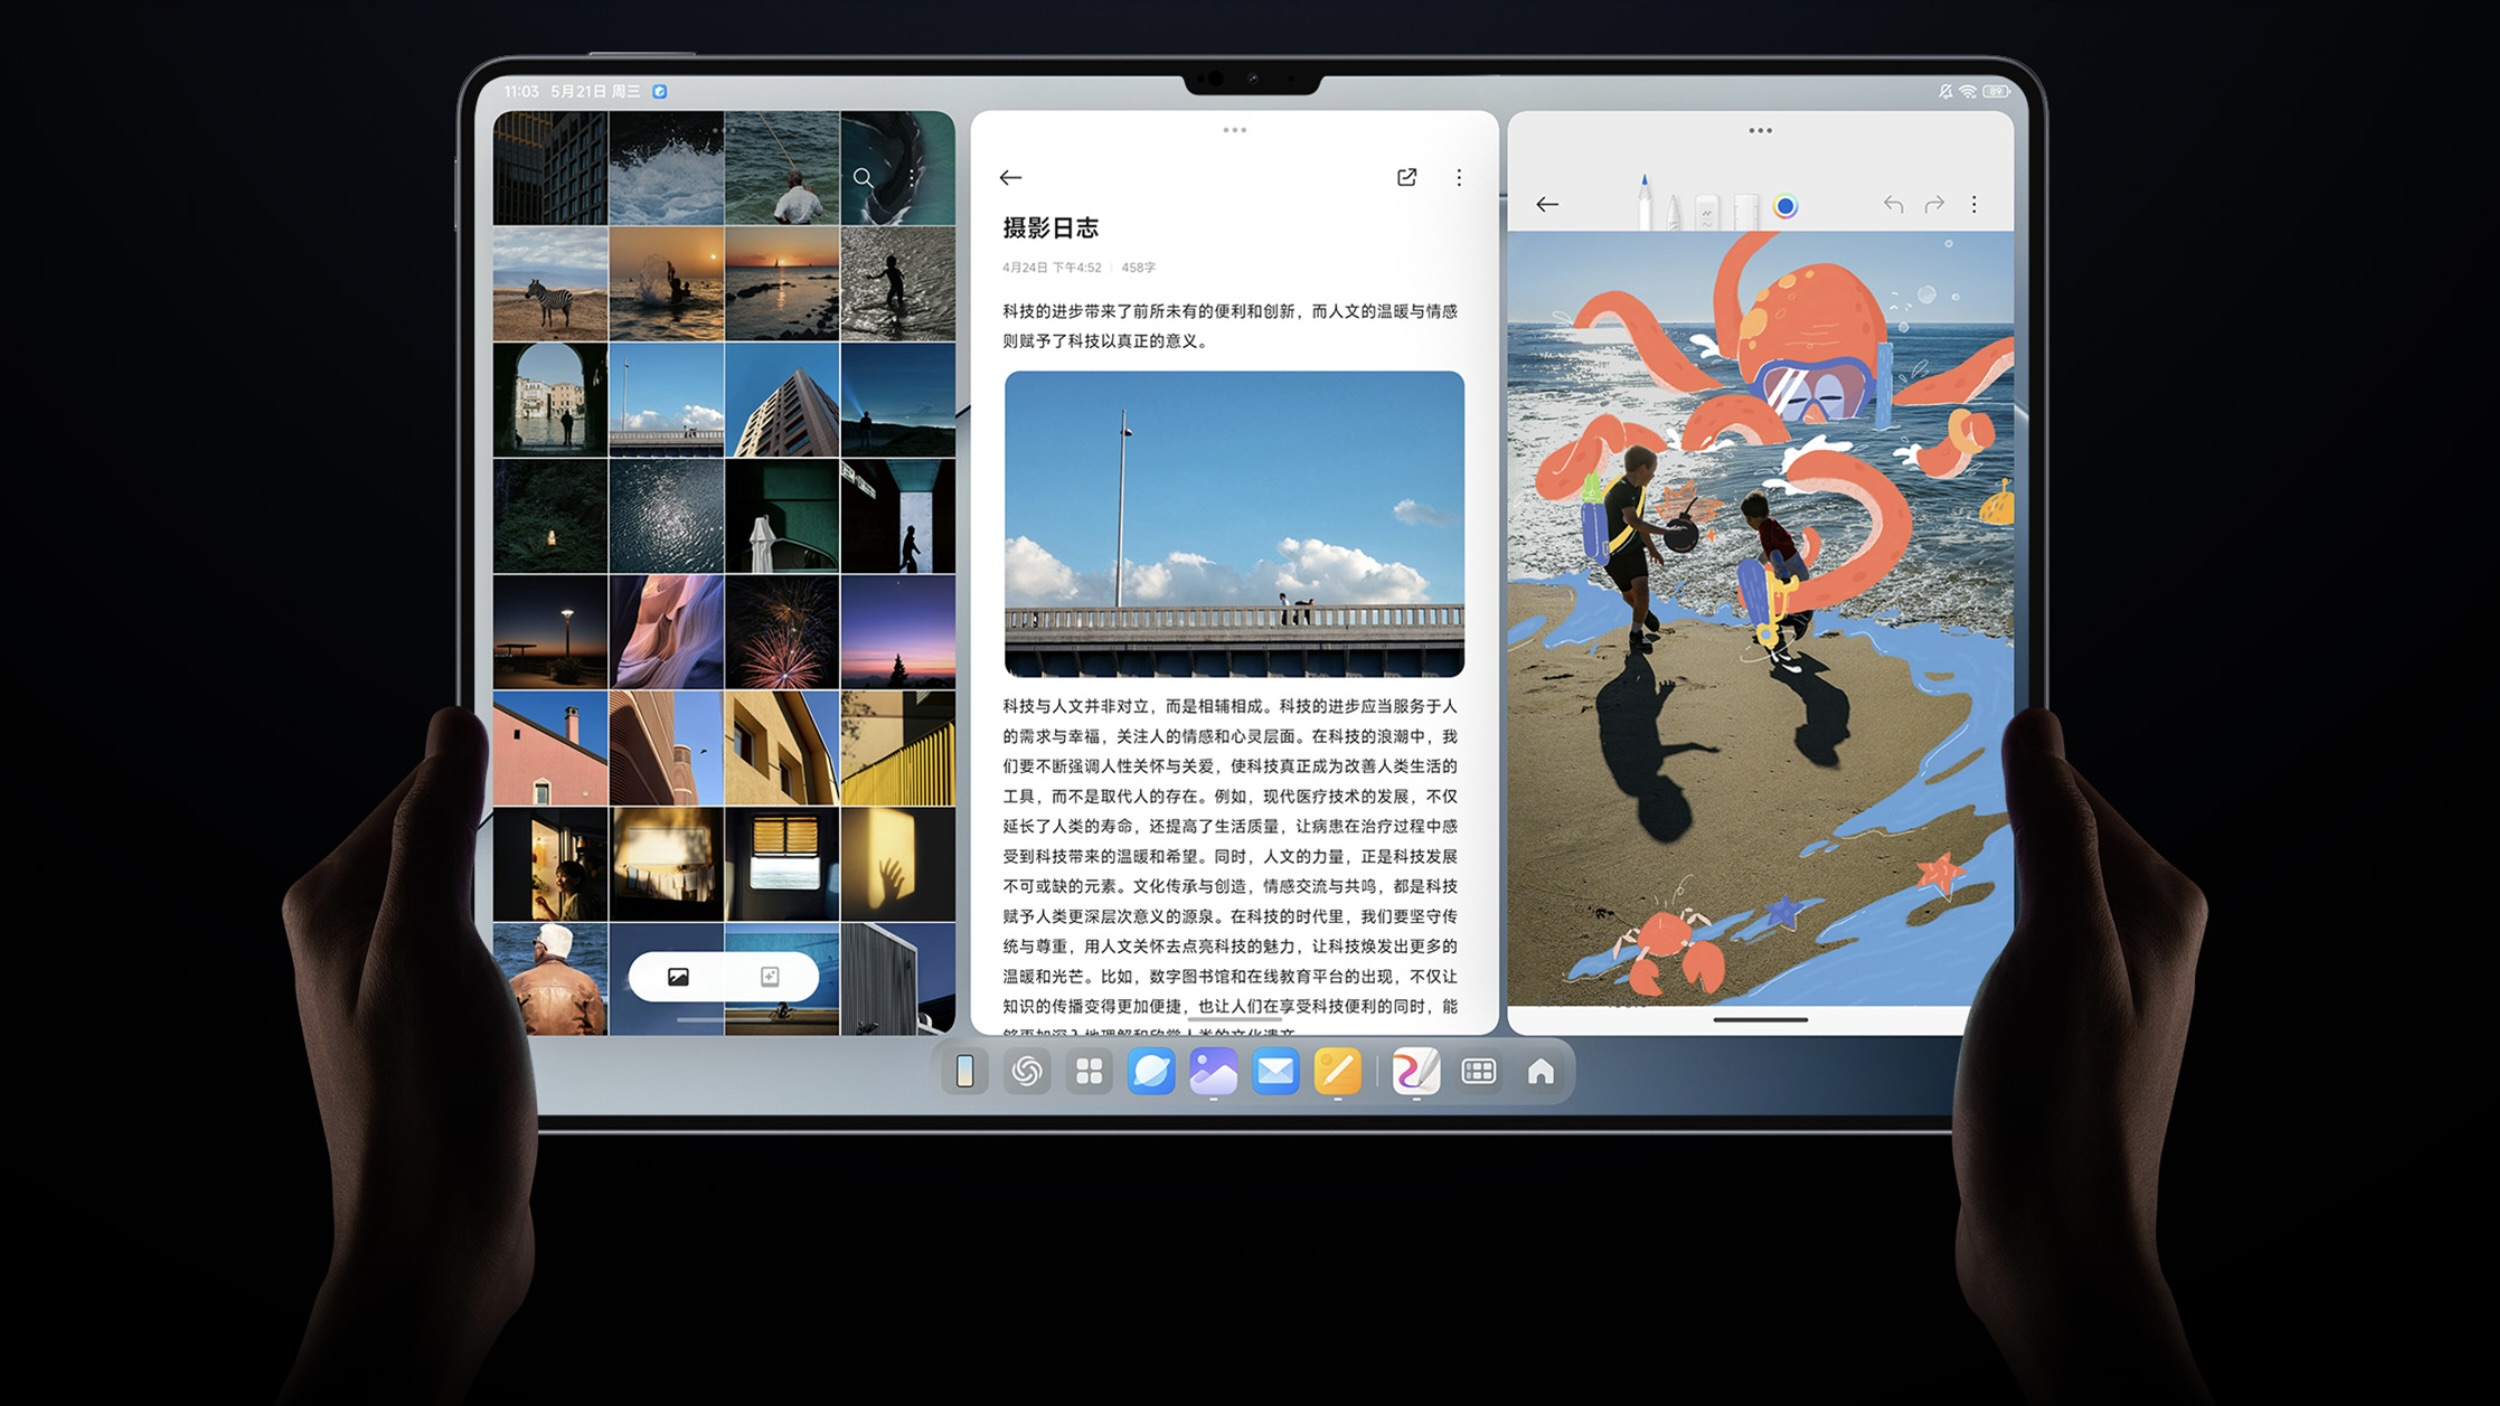Screen dimensions: 2500x1406
Task: Open drawing app's vertical dots menu
Action: [1974, 204]
